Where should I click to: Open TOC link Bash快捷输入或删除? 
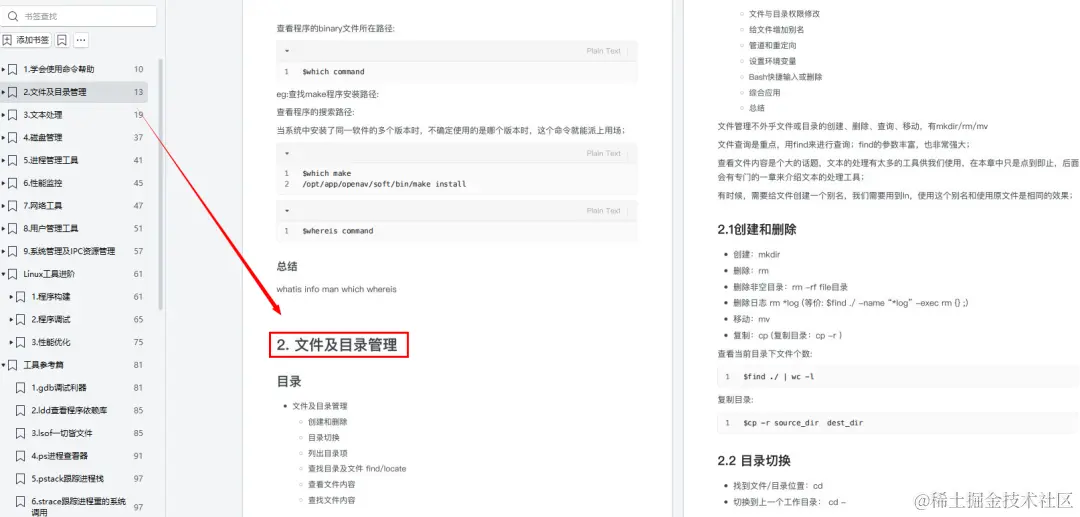785,77
